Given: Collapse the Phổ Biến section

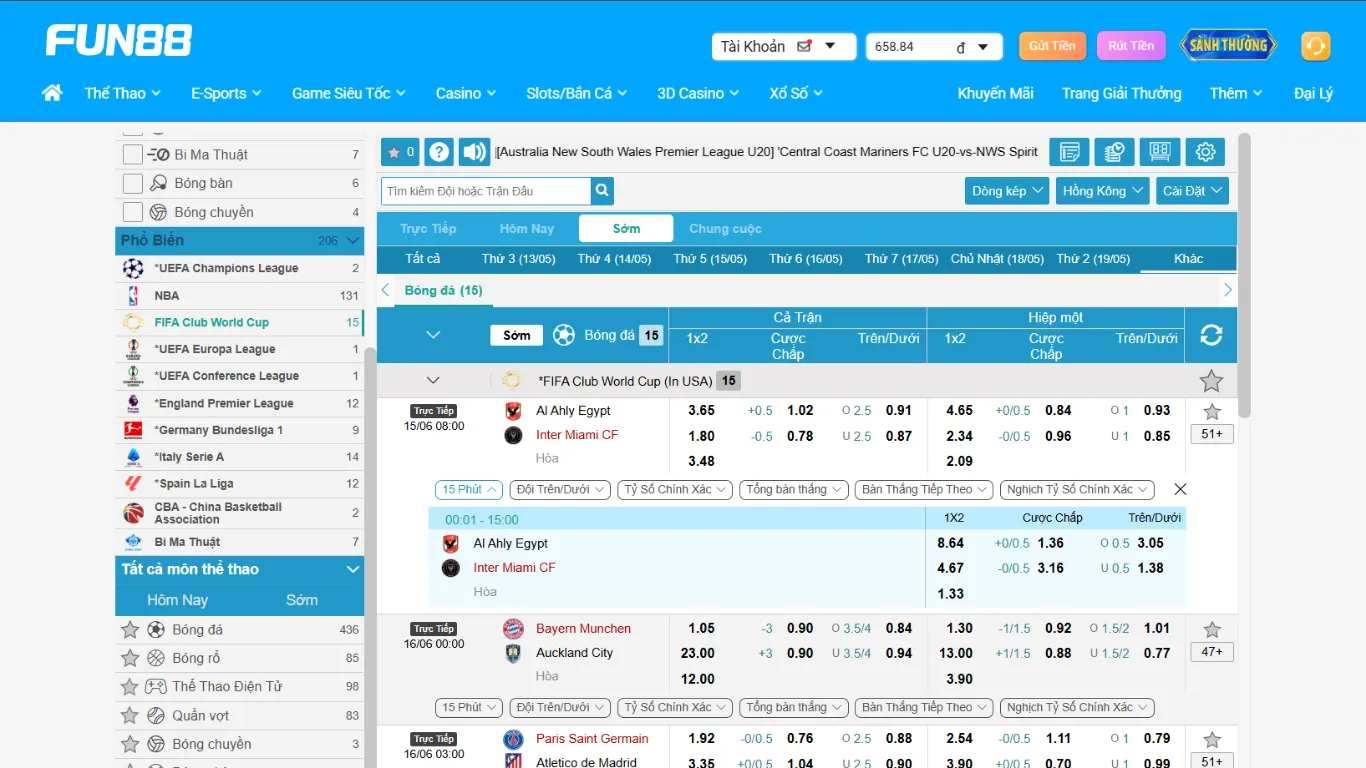Looking at the screenshot, I should pos(352,241).
